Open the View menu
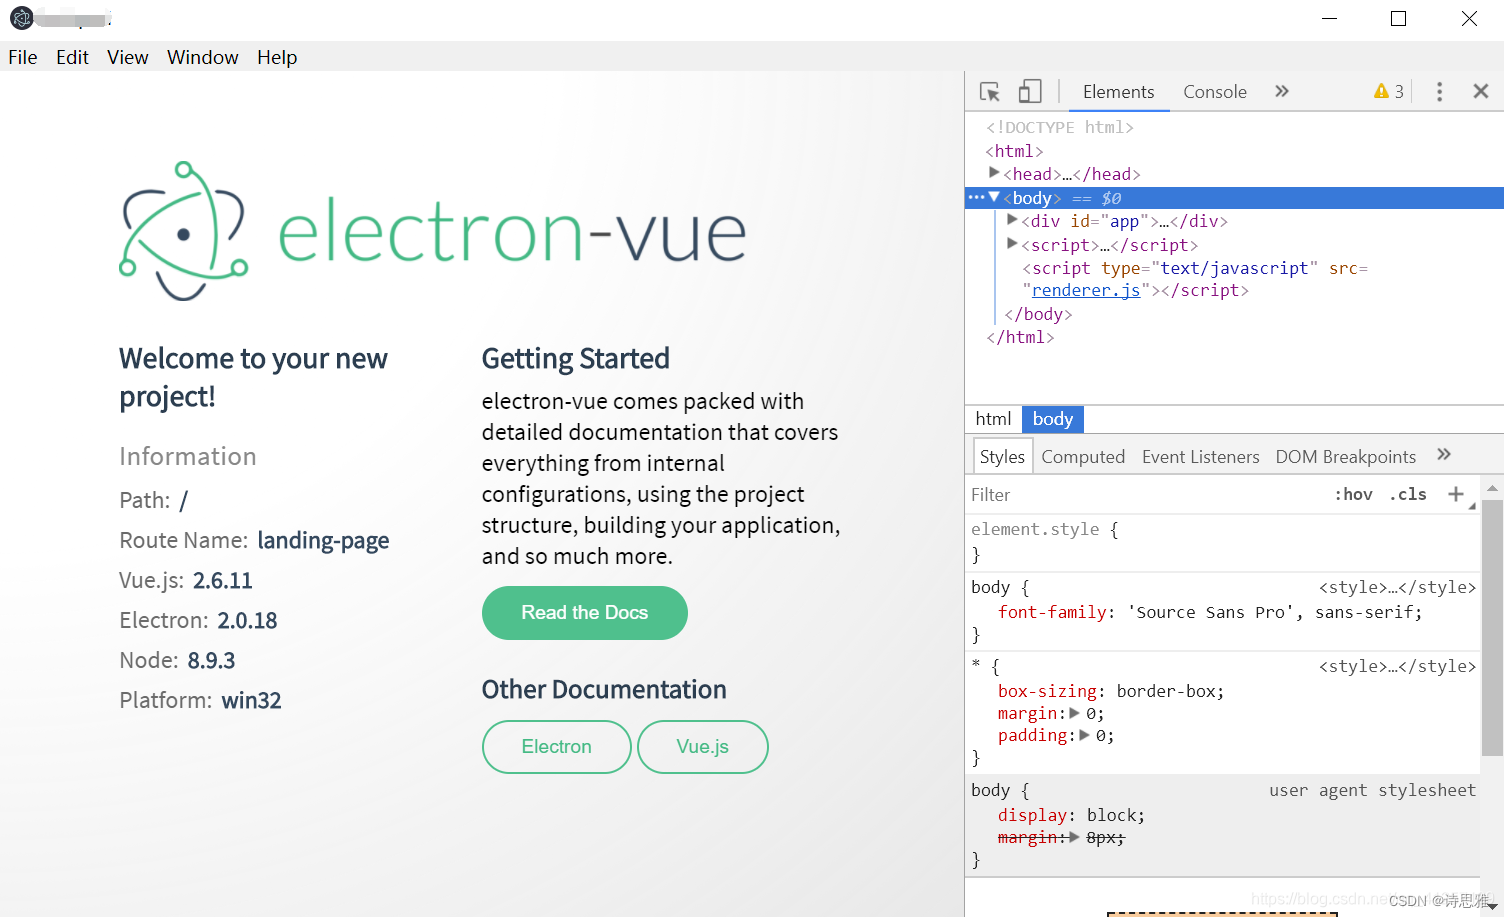1504x917 pixels. coord(128,57)
